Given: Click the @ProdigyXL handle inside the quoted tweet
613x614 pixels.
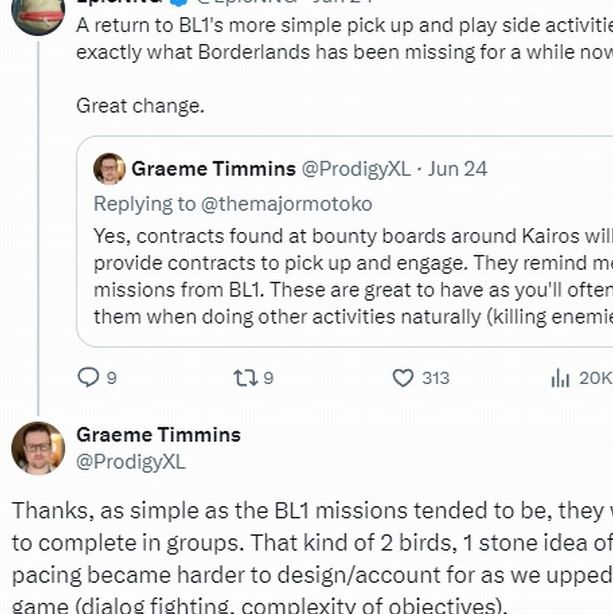Looking at the screenshot, I should pos(356,168).
